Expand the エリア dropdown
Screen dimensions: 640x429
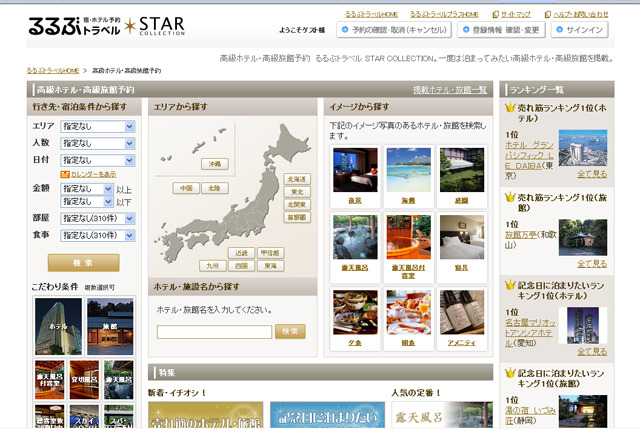pos(98,127)
